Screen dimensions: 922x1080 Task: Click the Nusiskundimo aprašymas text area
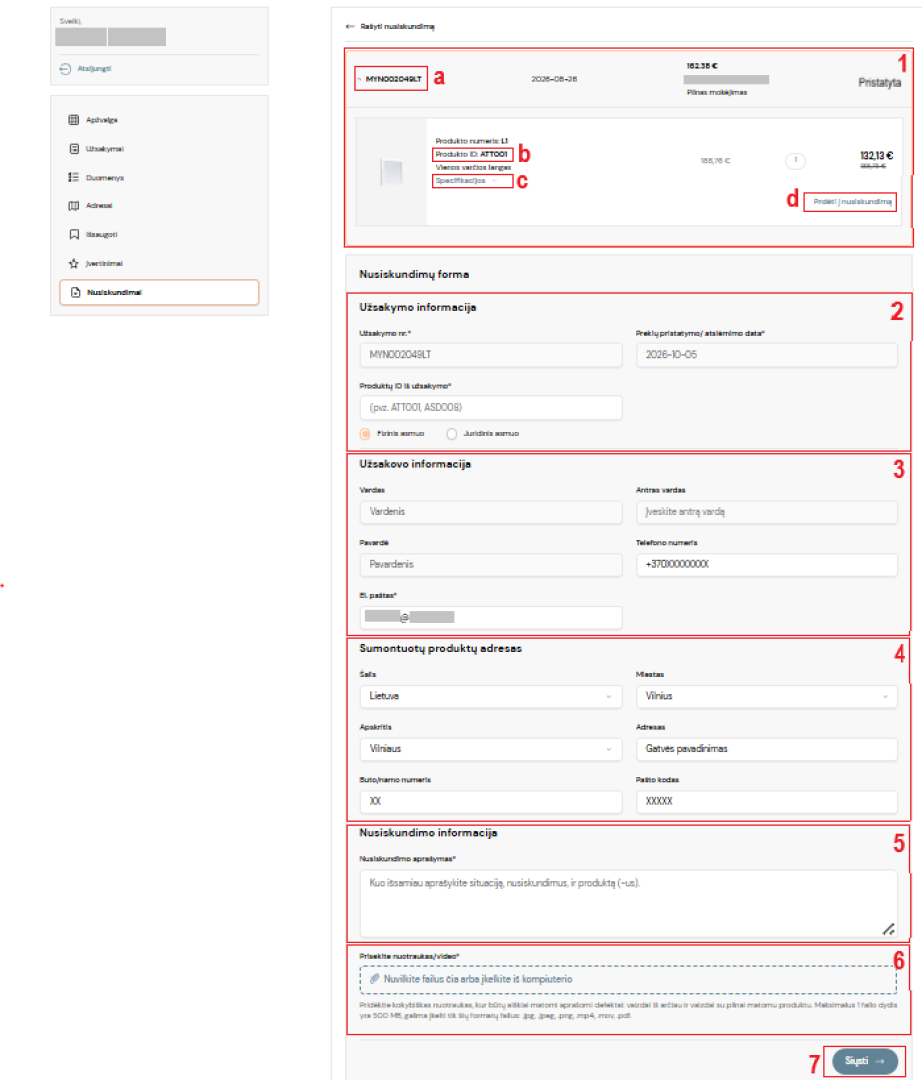pos(628,904)
